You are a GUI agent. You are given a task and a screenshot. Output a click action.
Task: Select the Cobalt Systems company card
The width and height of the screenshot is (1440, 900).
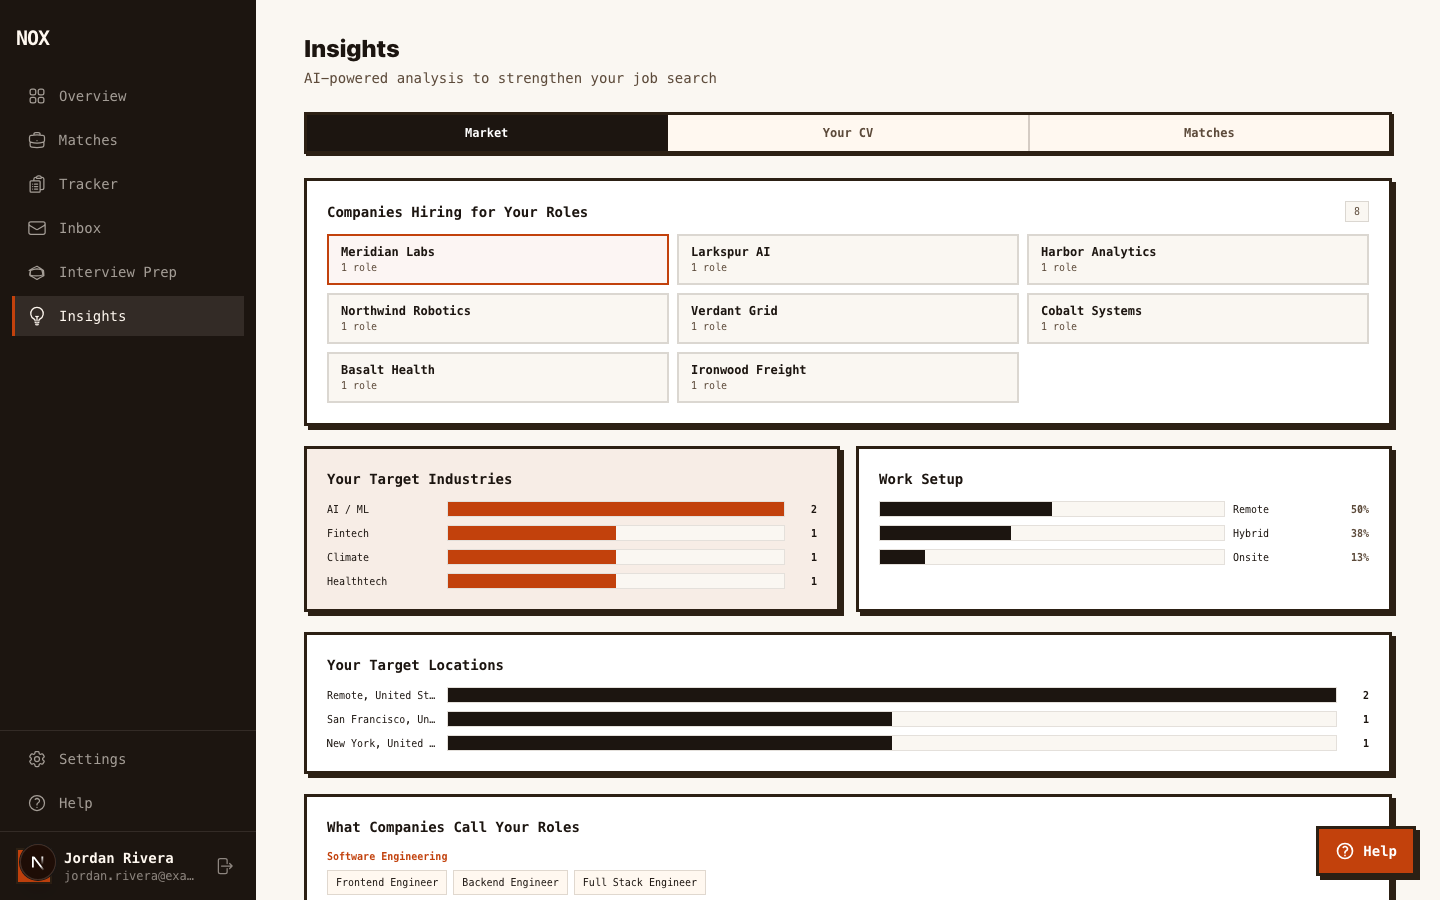pyautogui.click(x=1198, y=318)
